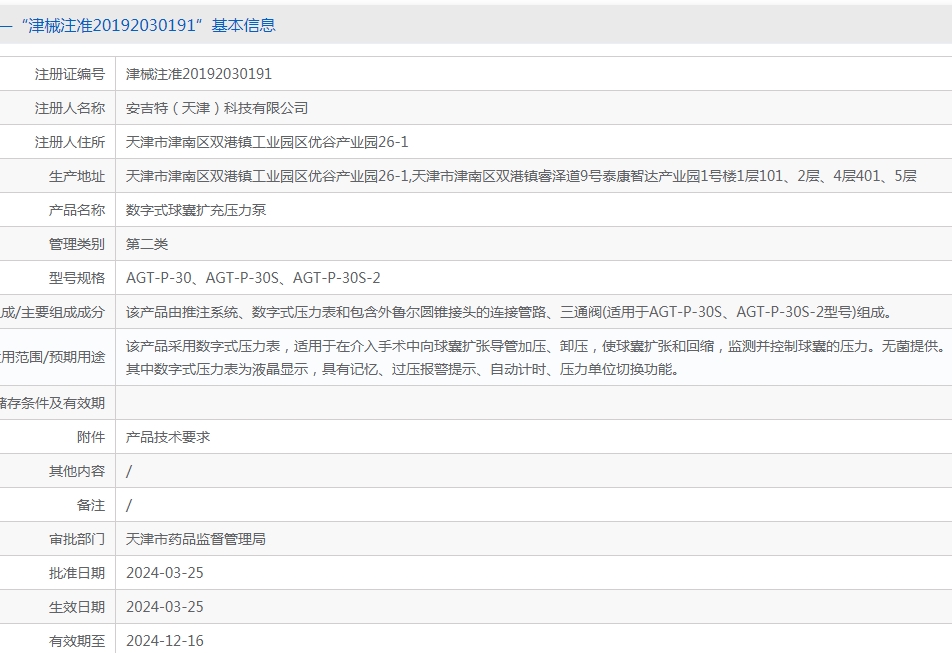Click the company name 安吉特（天津）科技有限公司

217,108
